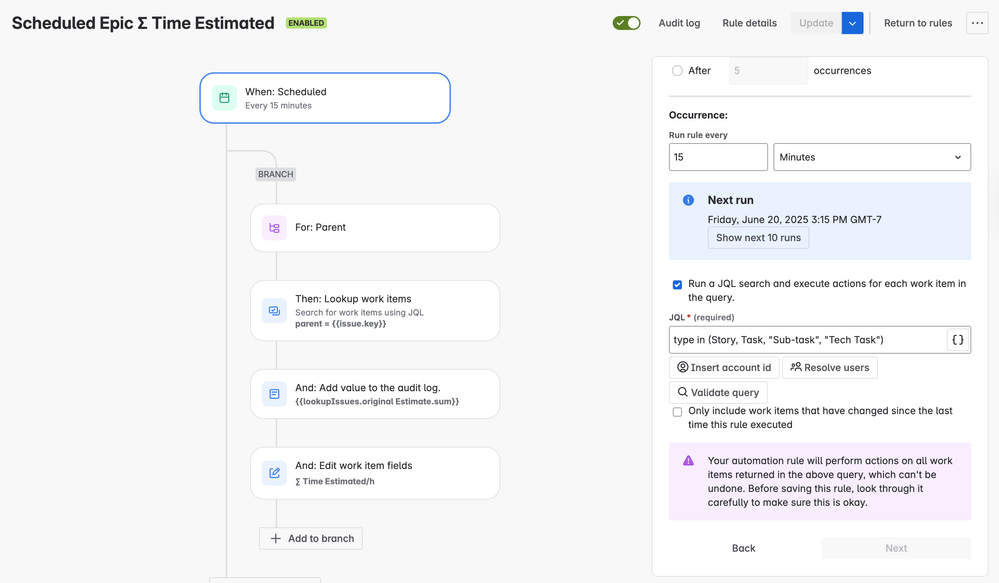This screenshot has width=999, height=583.
Task: Open the Minutes interval unit dropdown
Action: pyautogui.click(x=872, y=157)
